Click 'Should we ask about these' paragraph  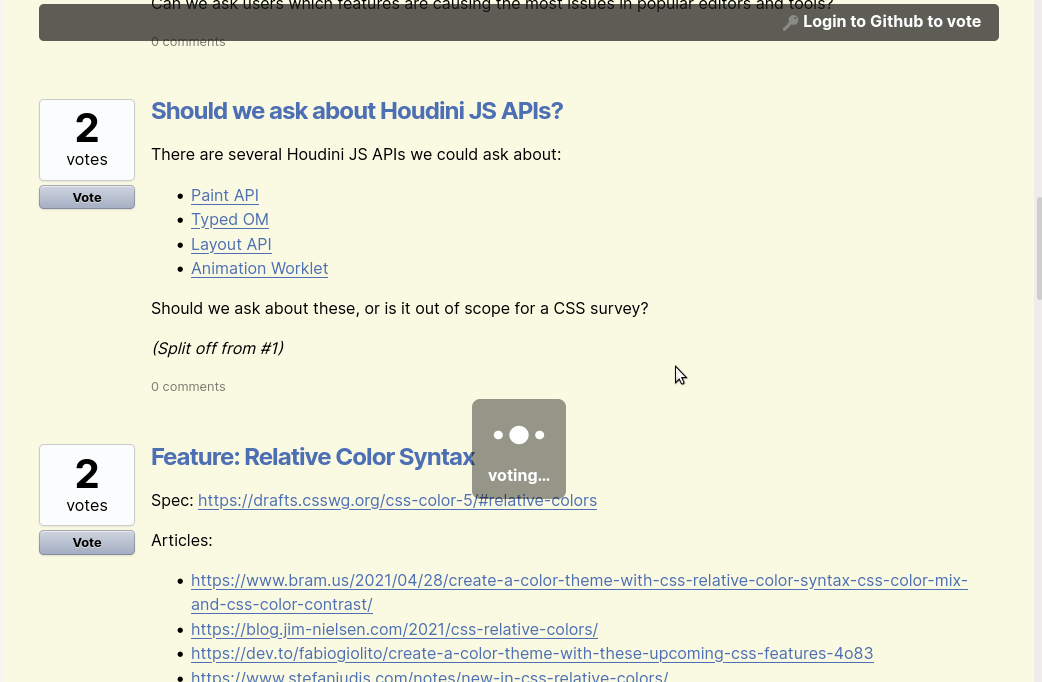pyautogui.click(x=399, y=308)
